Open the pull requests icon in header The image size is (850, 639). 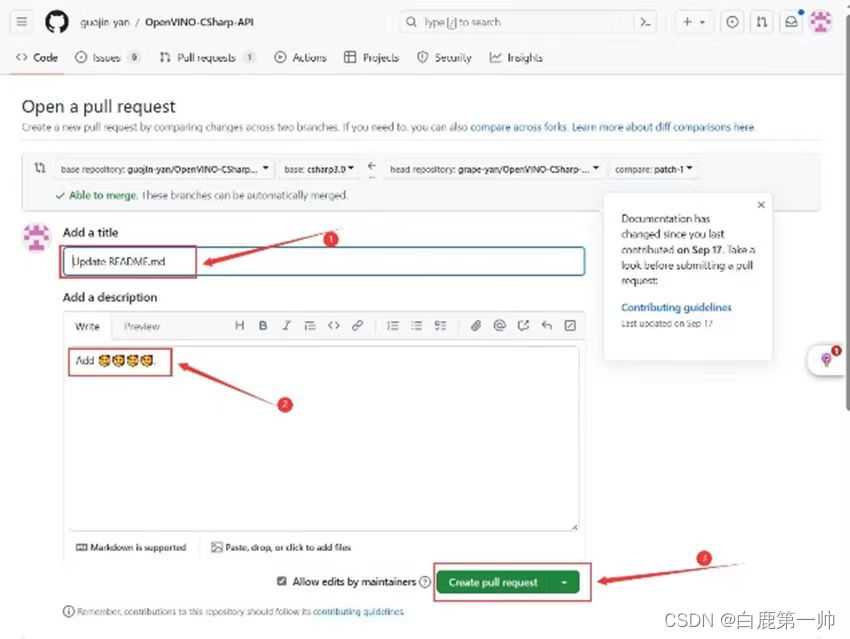tap(762, 22)
